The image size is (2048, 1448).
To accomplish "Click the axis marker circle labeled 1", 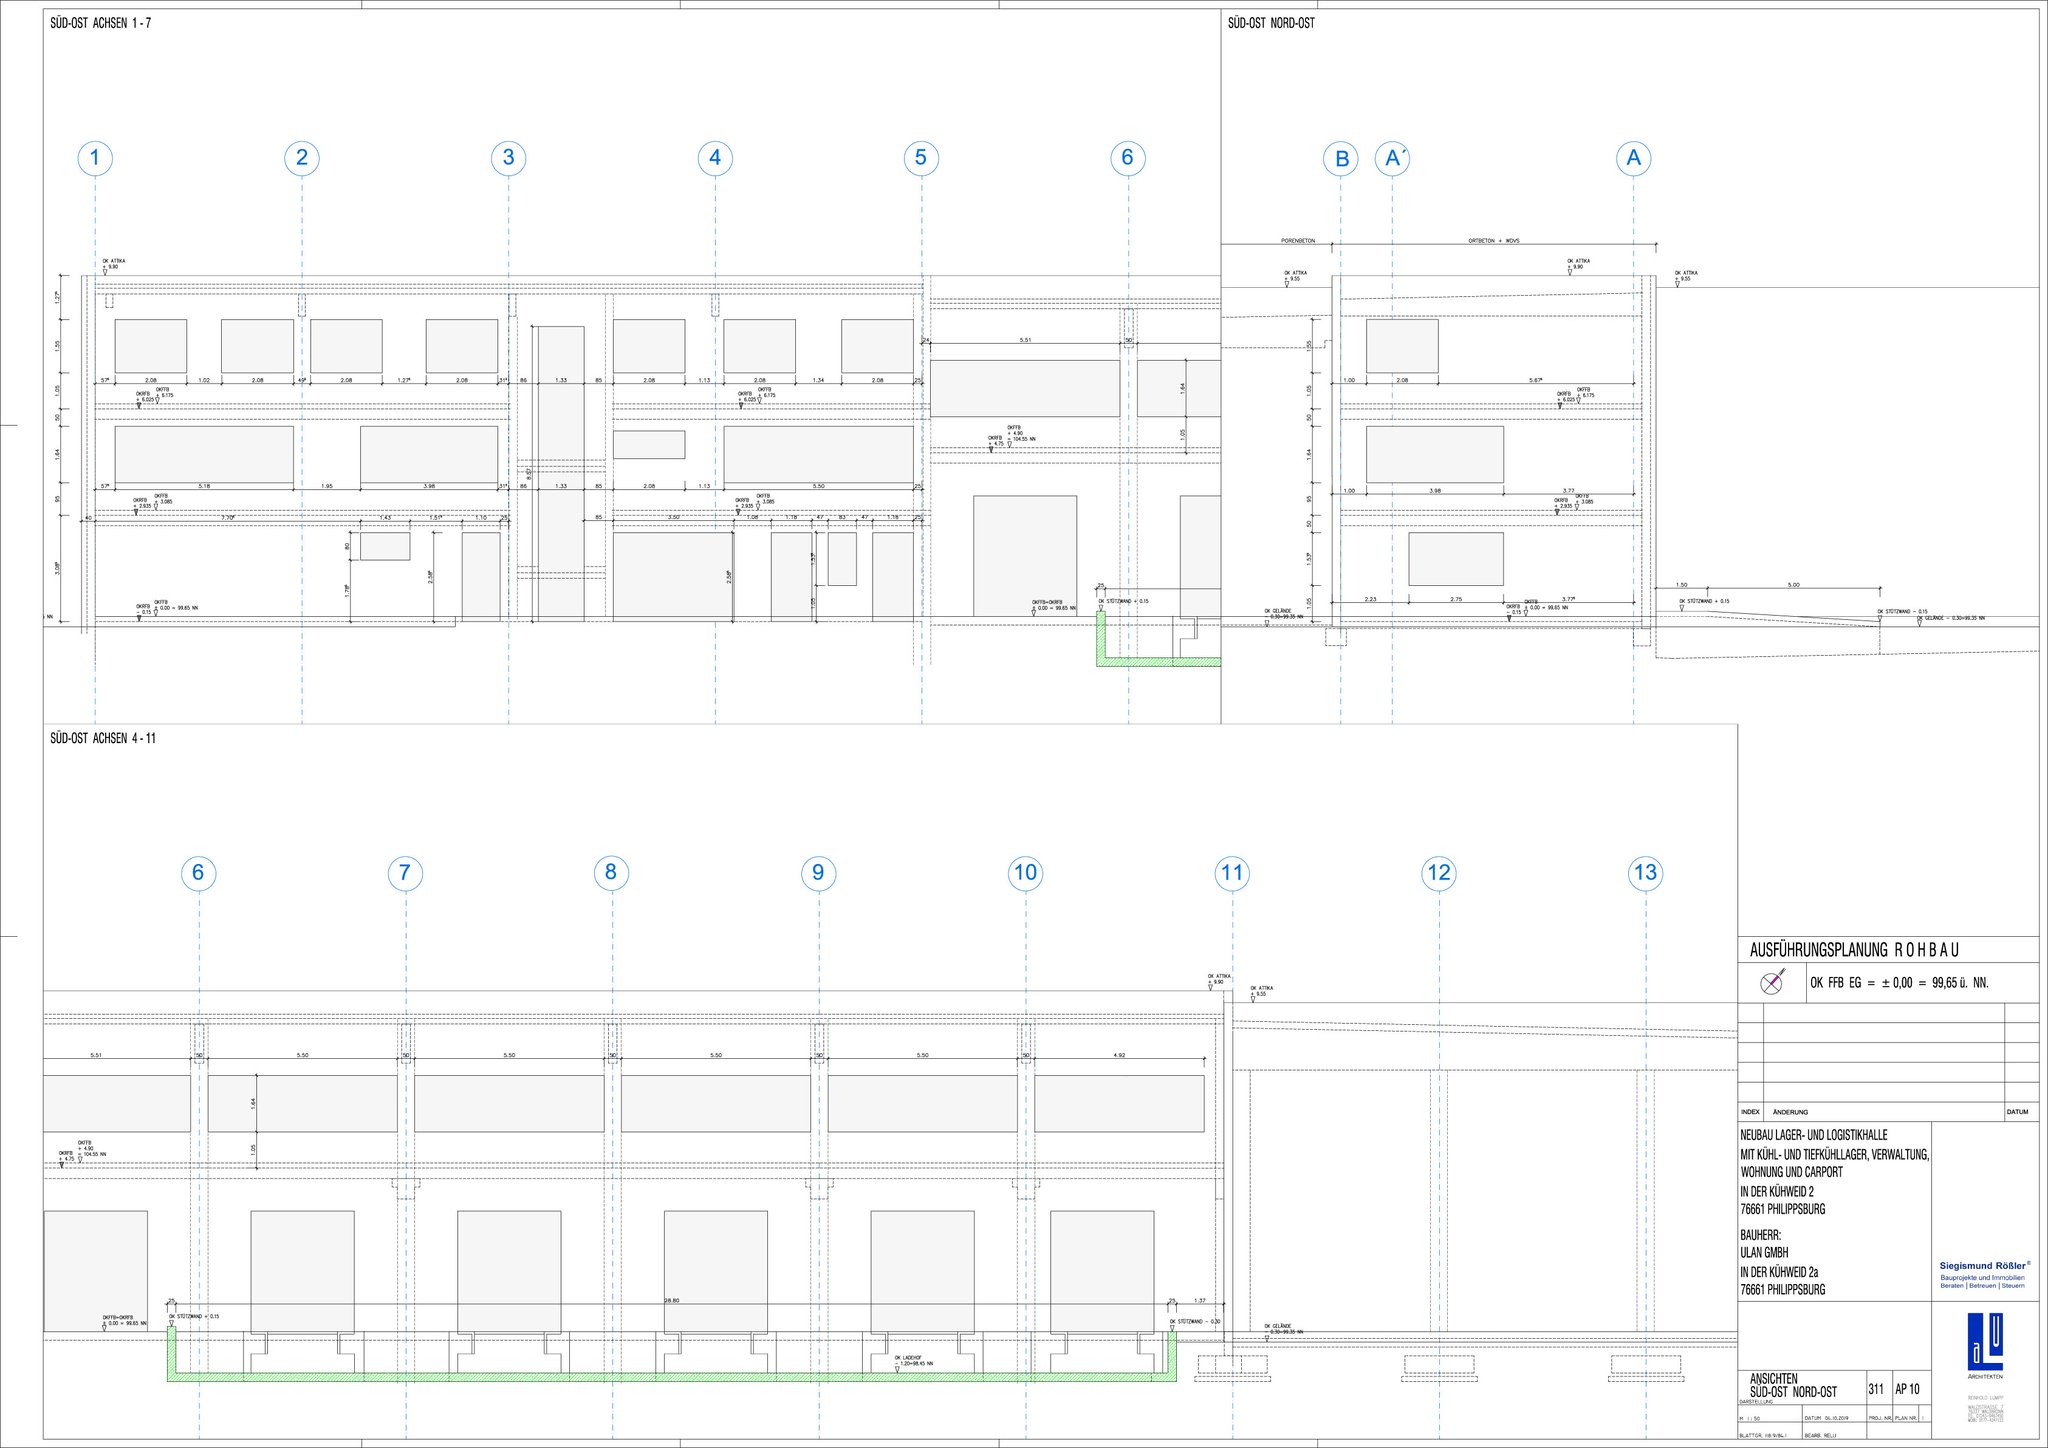I will pos(95,158).
